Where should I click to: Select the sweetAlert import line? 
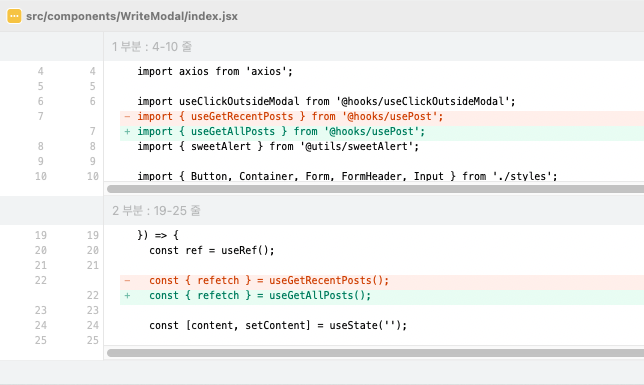[x=278, y=146]
